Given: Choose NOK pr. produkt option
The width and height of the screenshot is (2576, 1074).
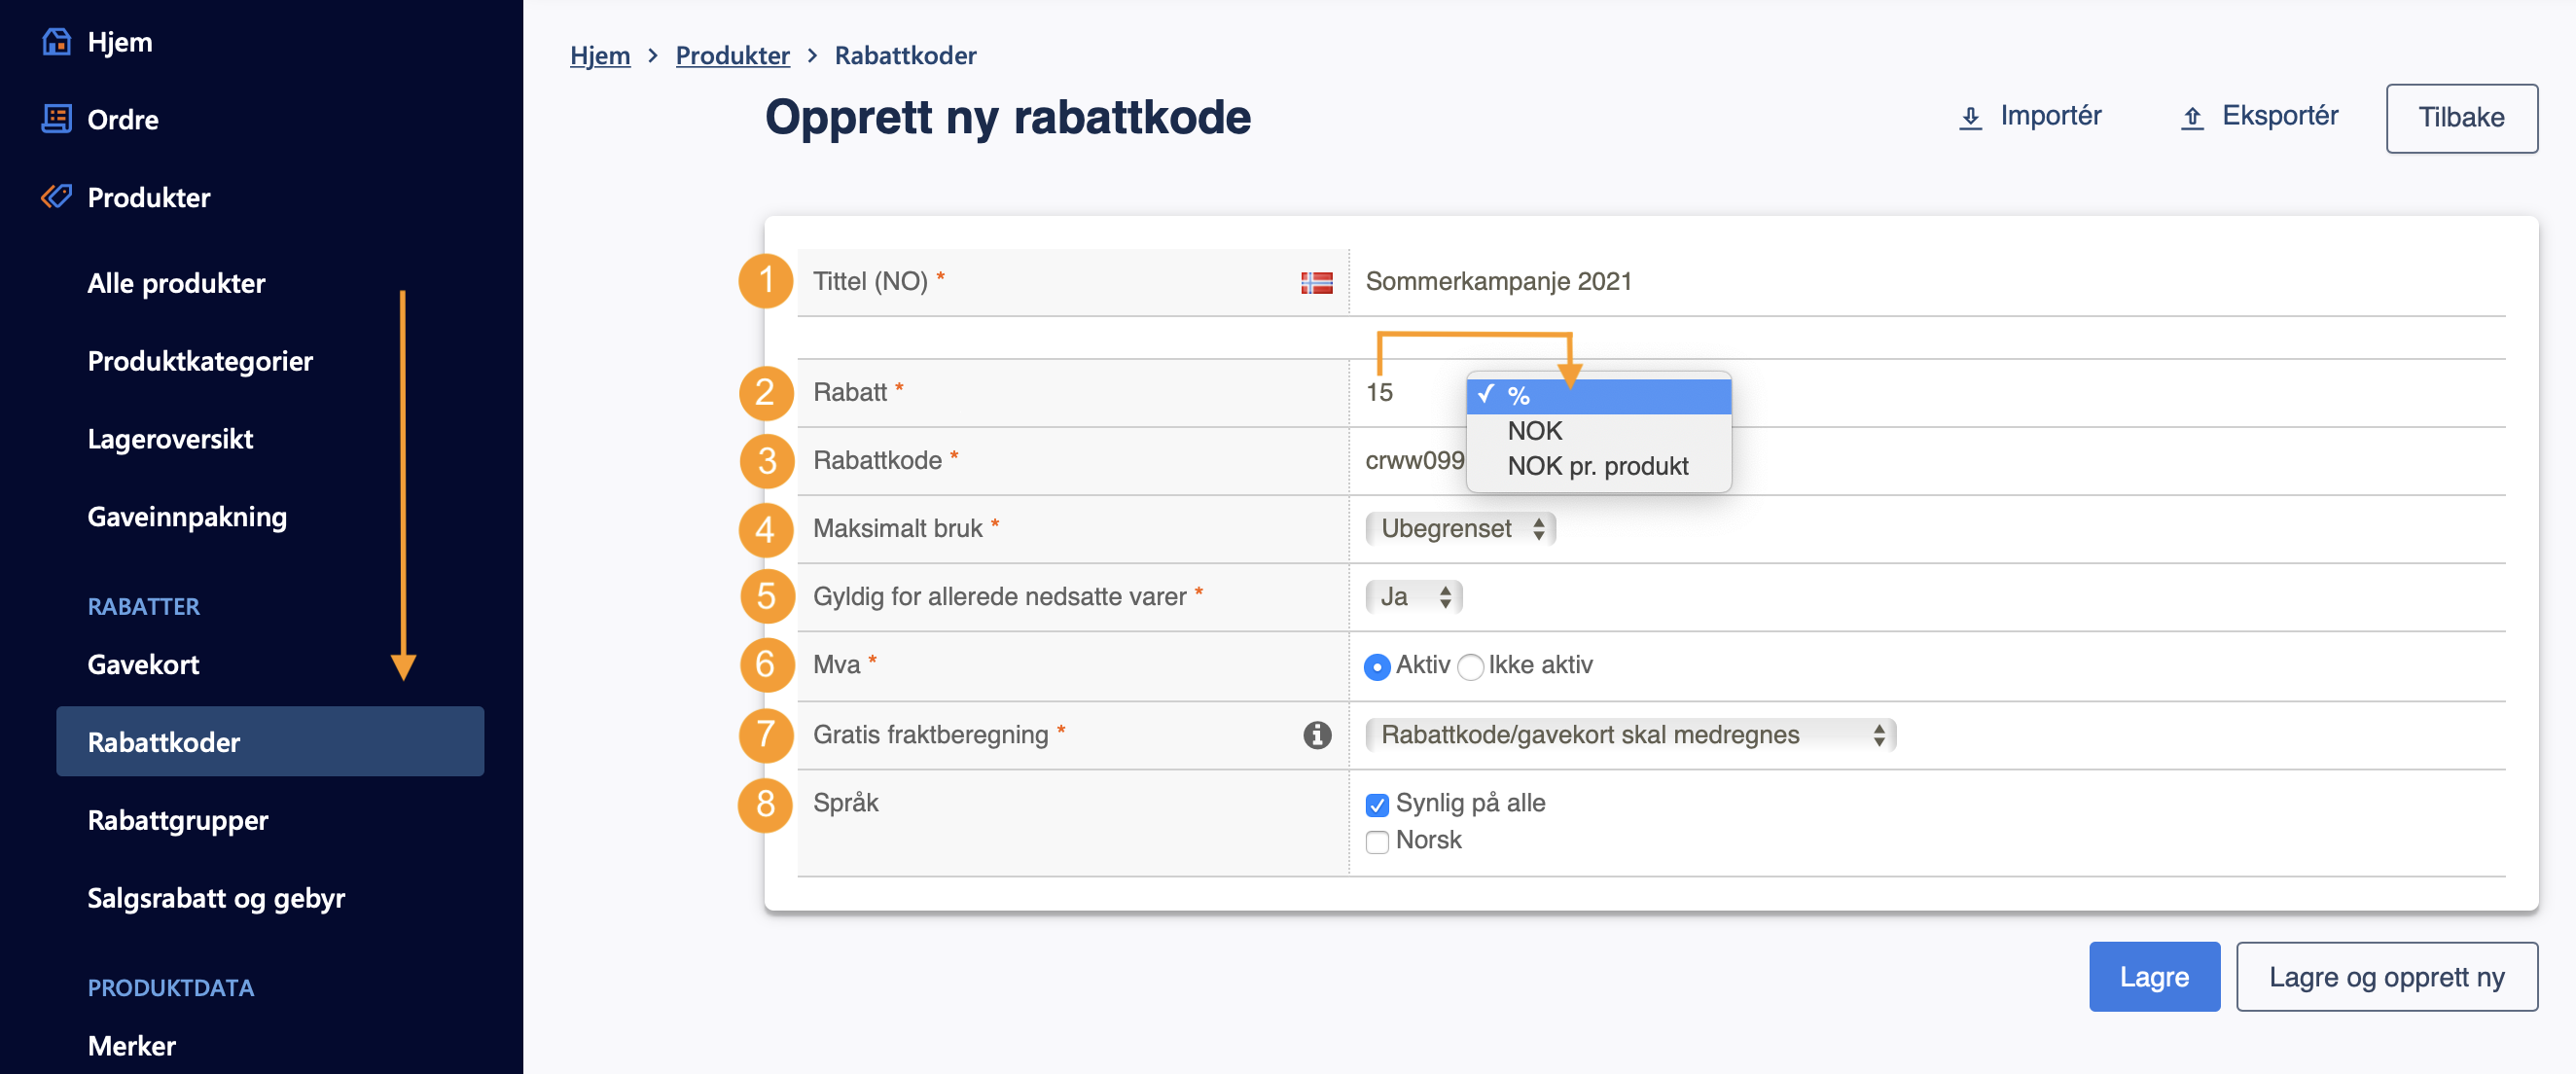Looking at the screenshot, I should pyautogui.click(x=1598, y=466).
